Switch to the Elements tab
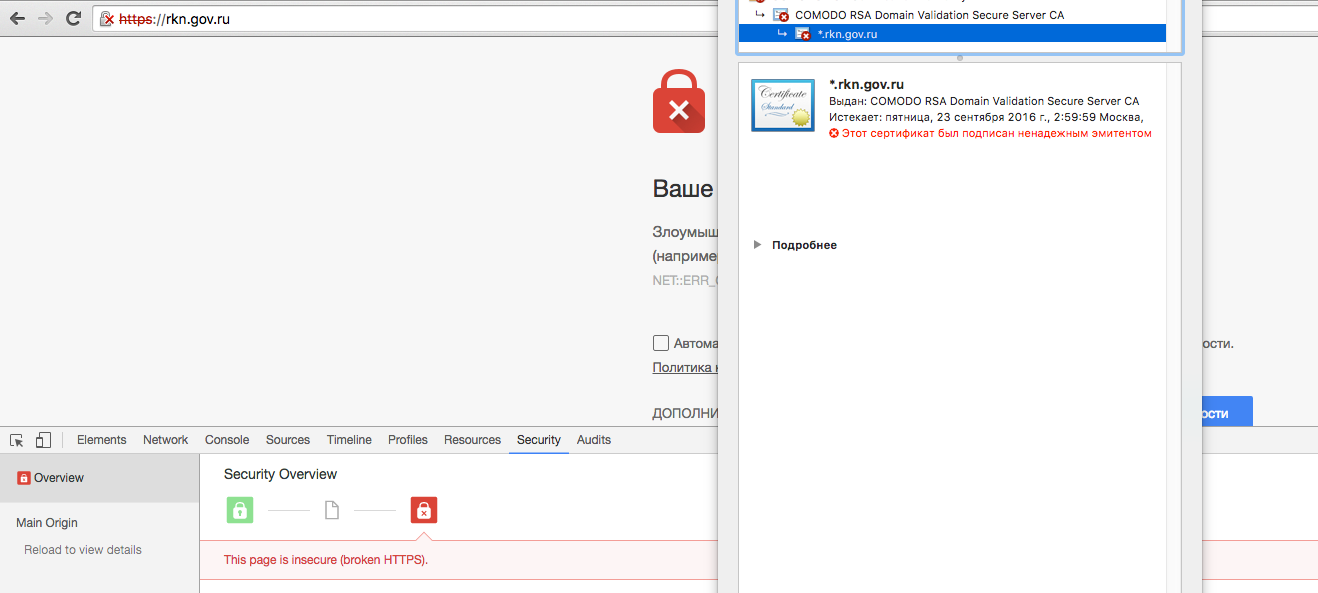Screen dimensions: 1318x593 102,440
